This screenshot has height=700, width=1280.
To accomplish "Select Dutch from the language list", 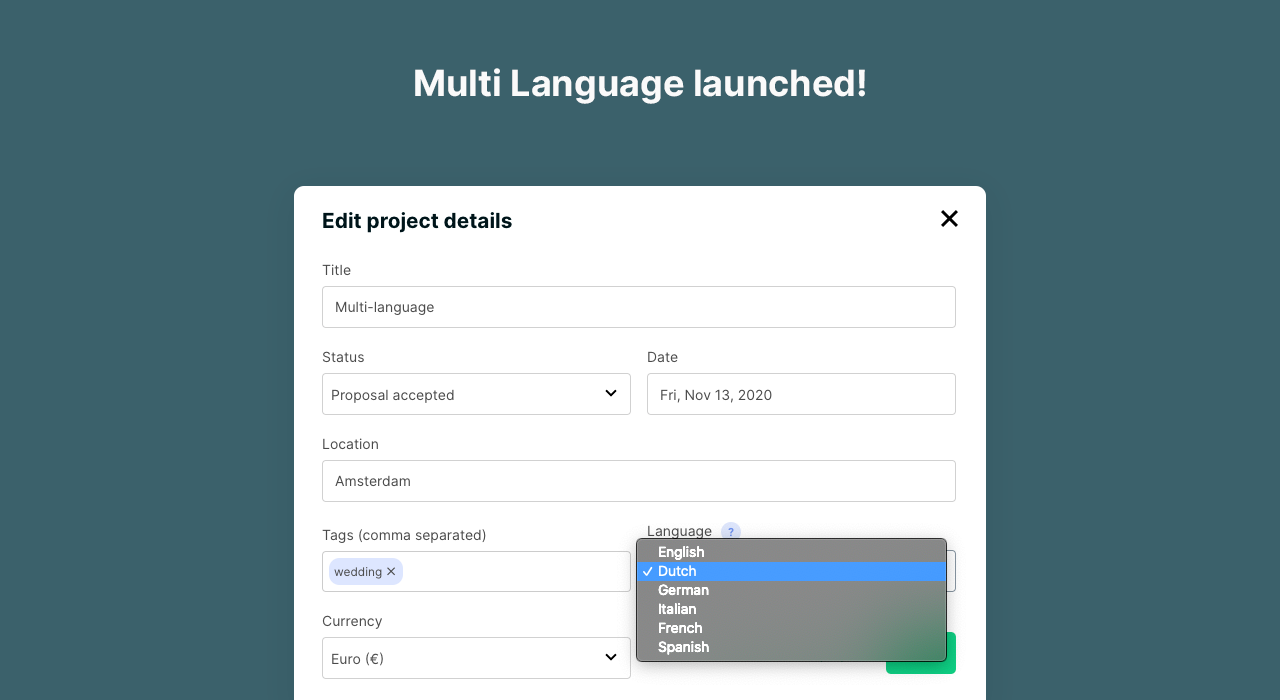I will [x=791, y=571].
